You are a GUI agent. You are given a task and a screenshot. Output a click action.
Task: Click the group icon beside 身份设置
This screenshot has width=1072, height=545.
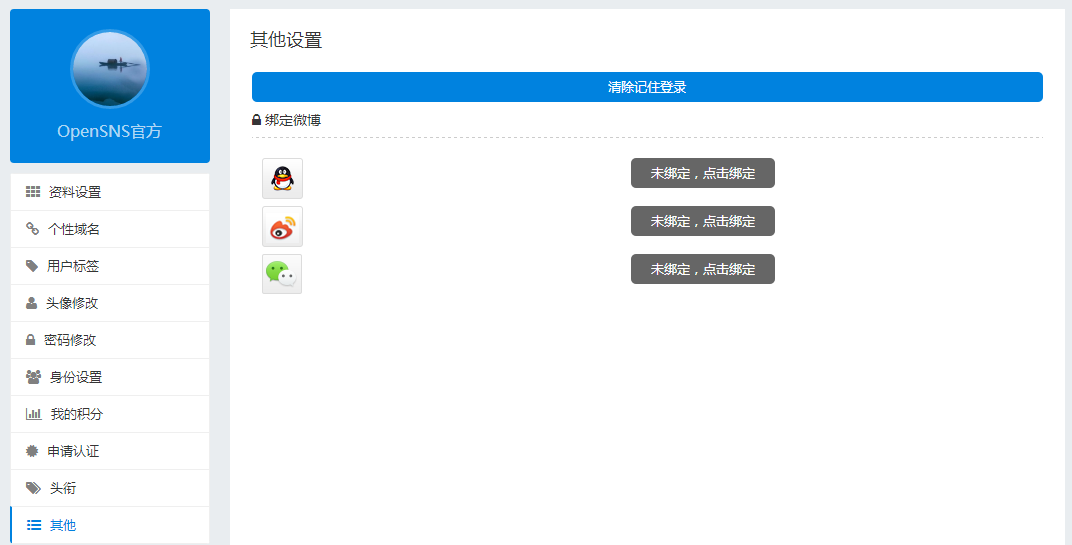pyautogui.click(x=33, y=376)
